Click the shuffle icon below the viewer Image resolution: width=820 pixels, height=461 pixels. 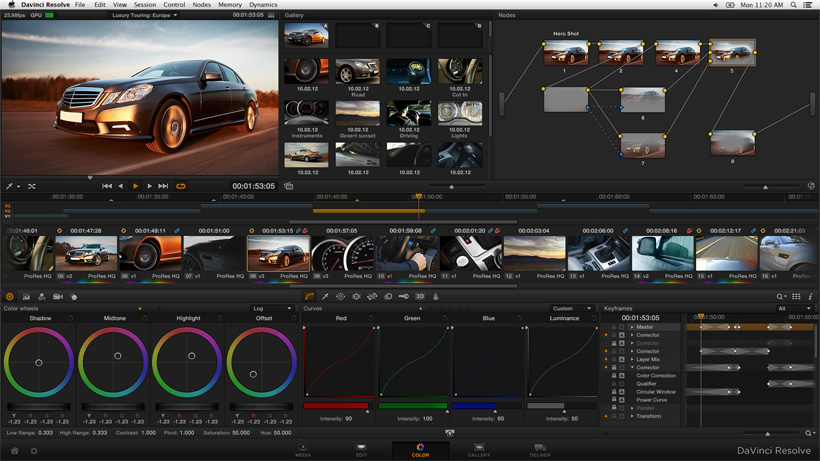click(x=31, y=186)
